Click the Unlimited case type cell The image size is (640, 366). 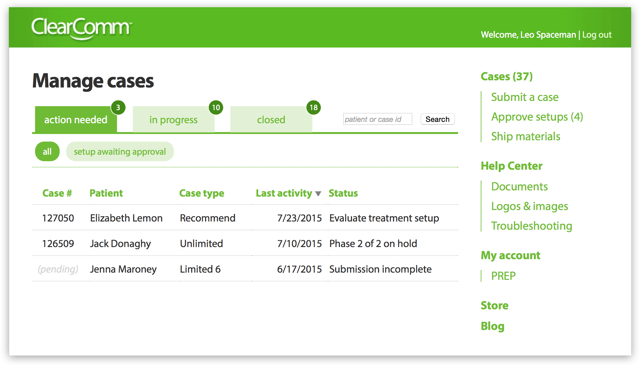pos(201,244)
